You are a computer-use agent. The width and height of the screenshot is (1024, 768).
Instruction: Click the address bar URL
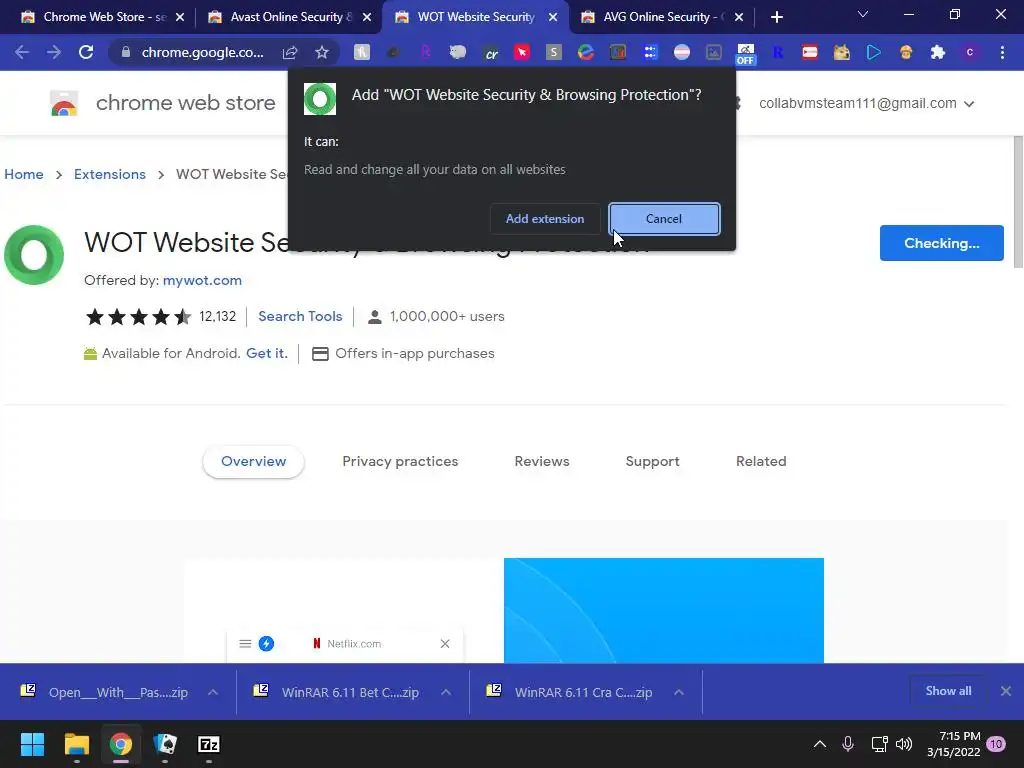coord(202,52)
